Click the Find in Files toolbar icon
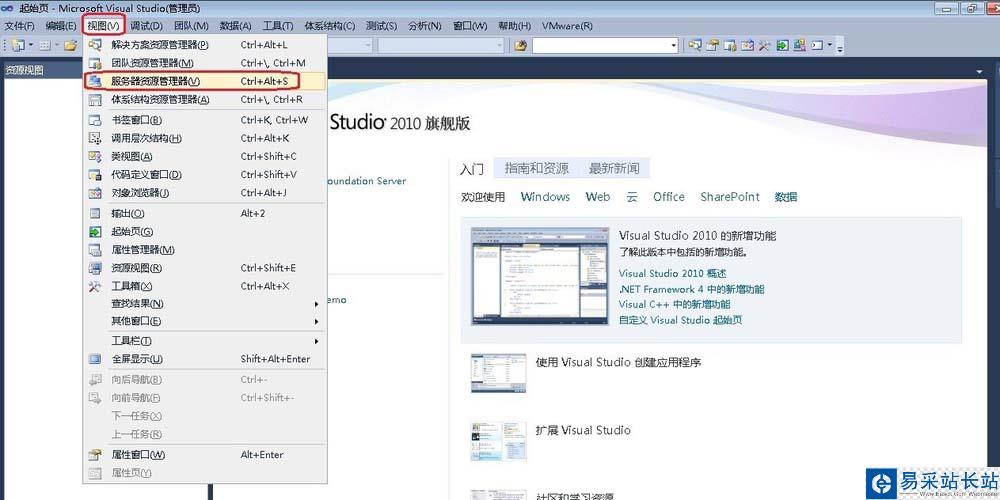Viewport: 1000px width, 500px height. [520, 45]
